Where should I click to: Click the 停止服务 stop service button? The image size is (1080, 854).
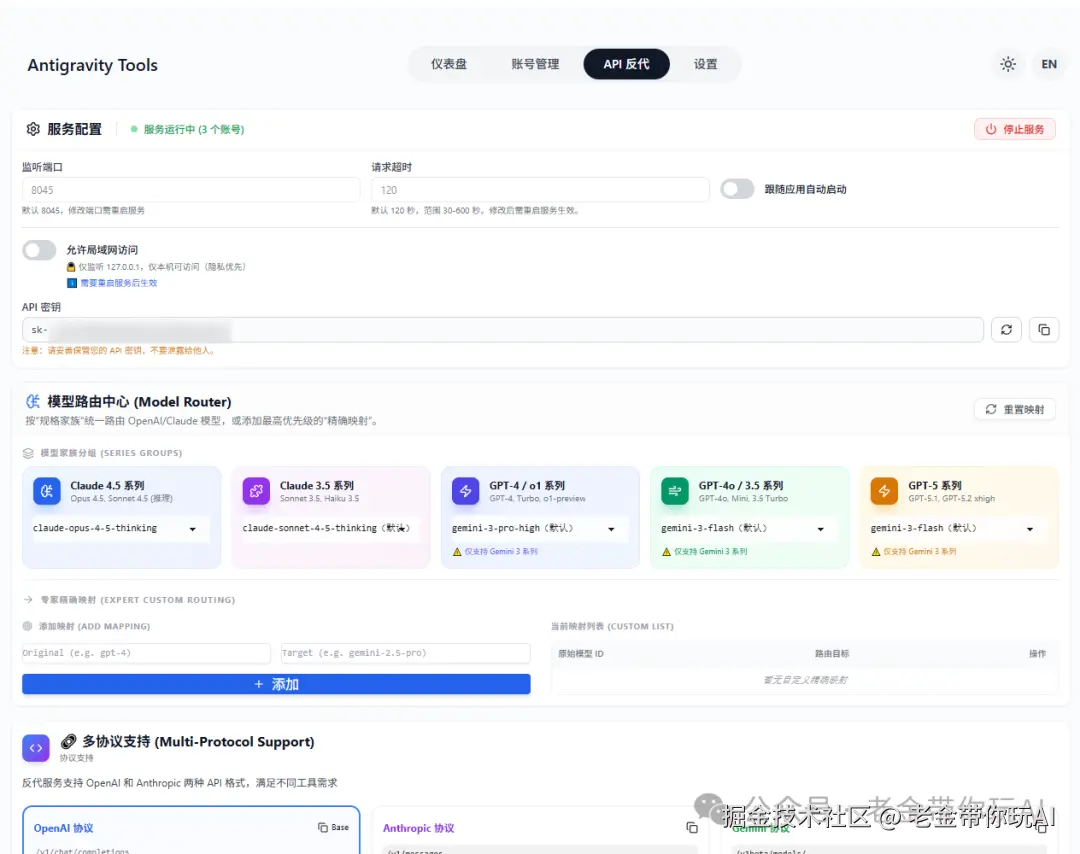click(x=1015, y=129)
